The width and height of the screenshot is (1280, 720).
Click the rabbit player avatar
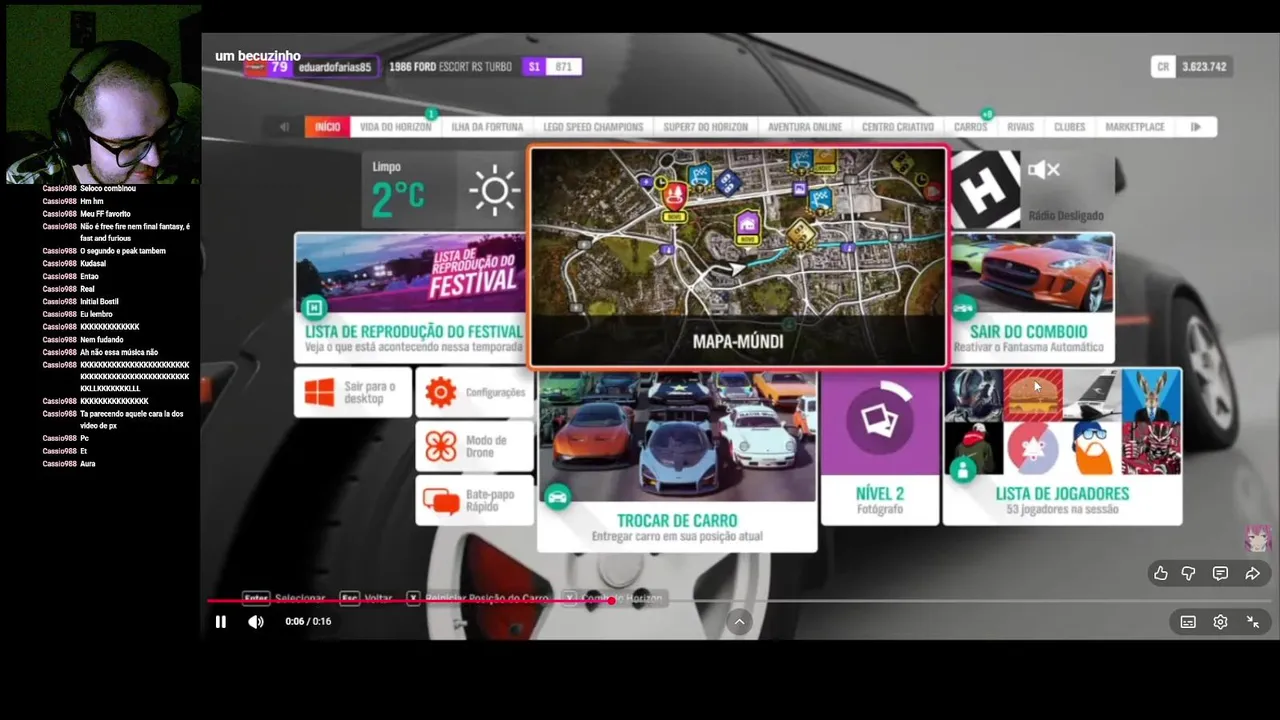[1151, 394]
